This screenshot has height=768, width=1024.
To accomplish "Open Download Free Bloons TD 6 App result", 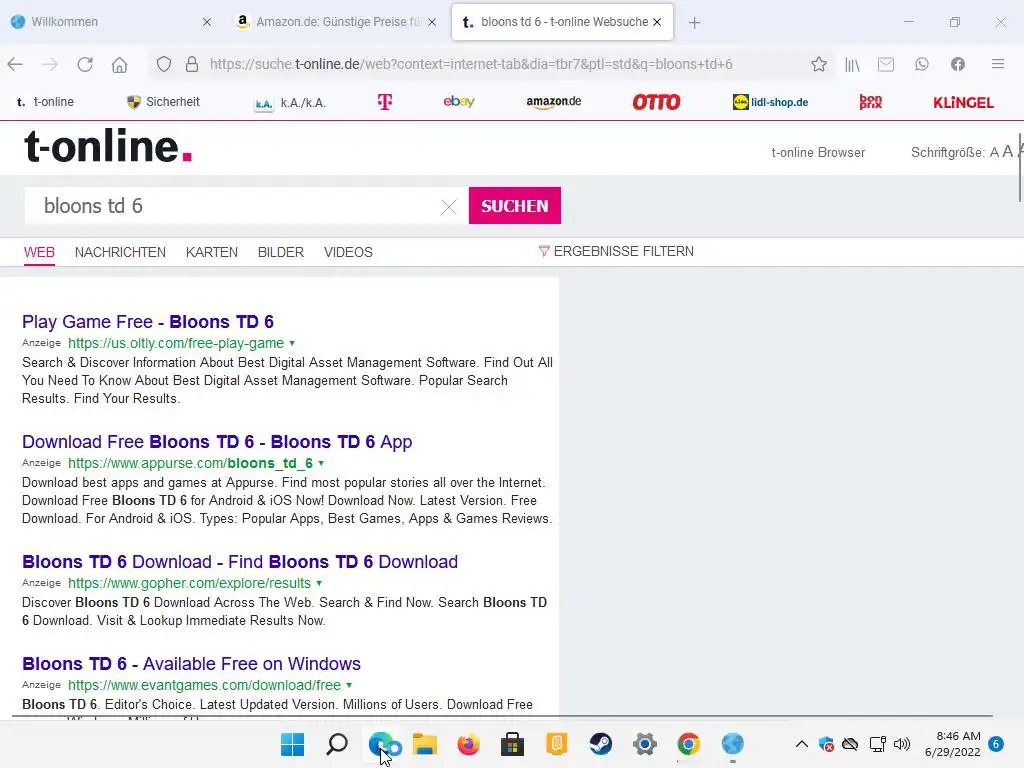I will point(217,442).
